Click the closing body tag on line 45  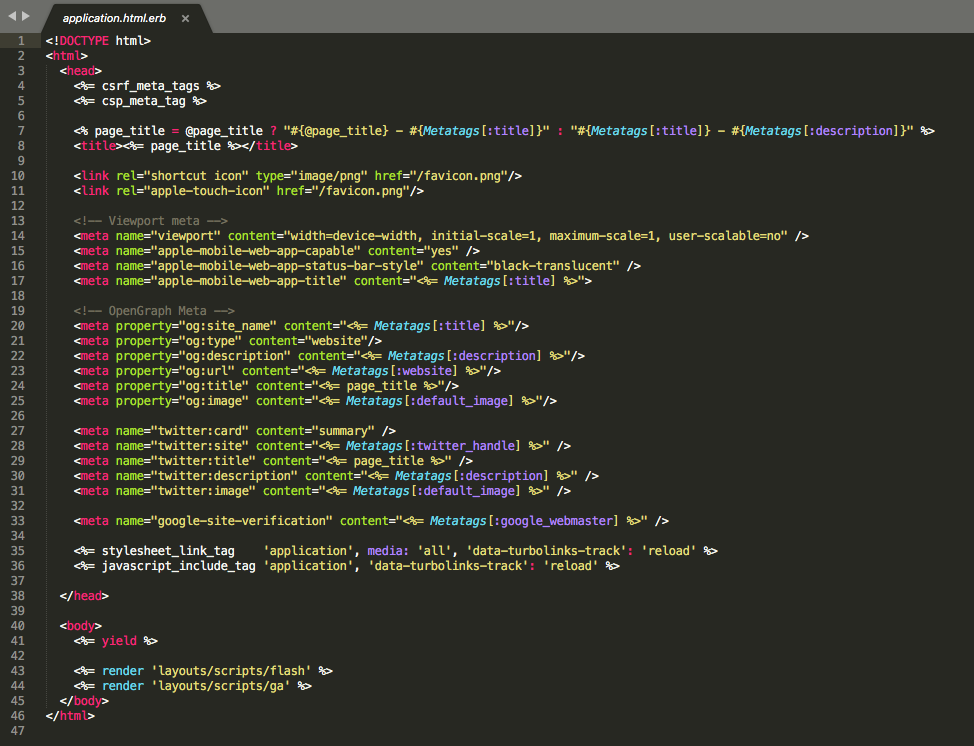tap(84, 701)
